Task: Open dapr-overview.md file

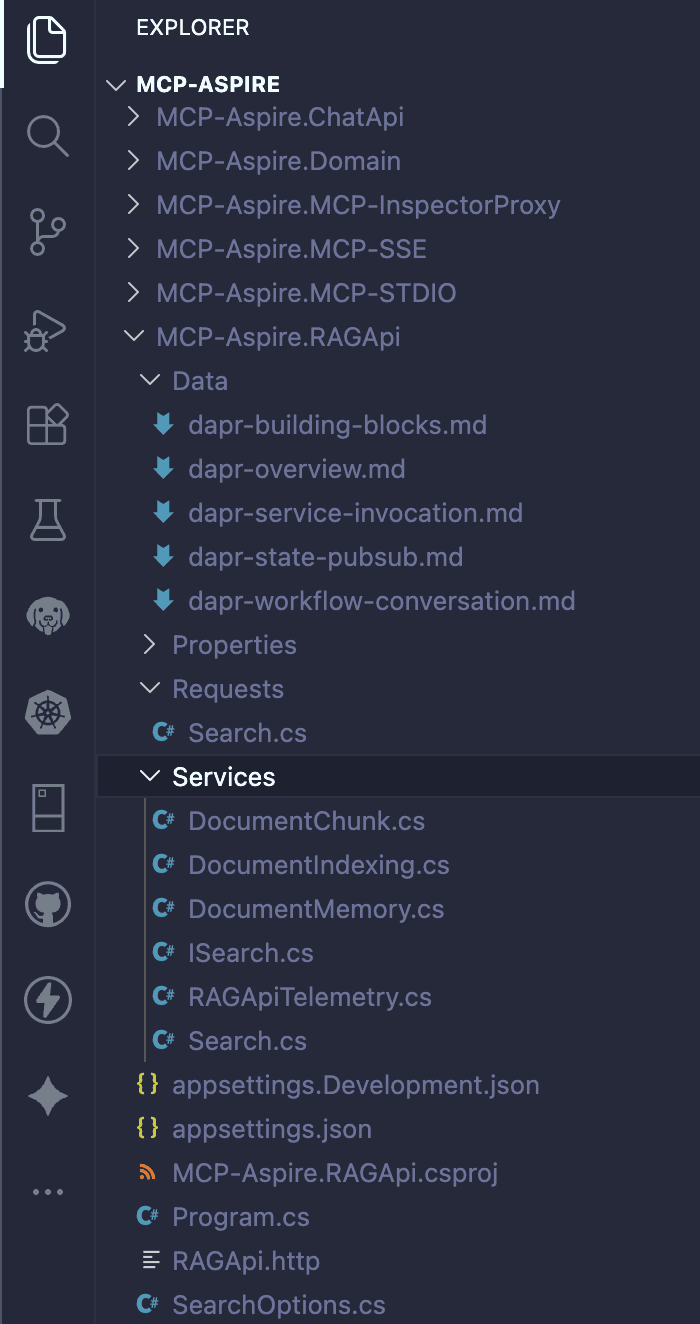Action: click(296, 469)
